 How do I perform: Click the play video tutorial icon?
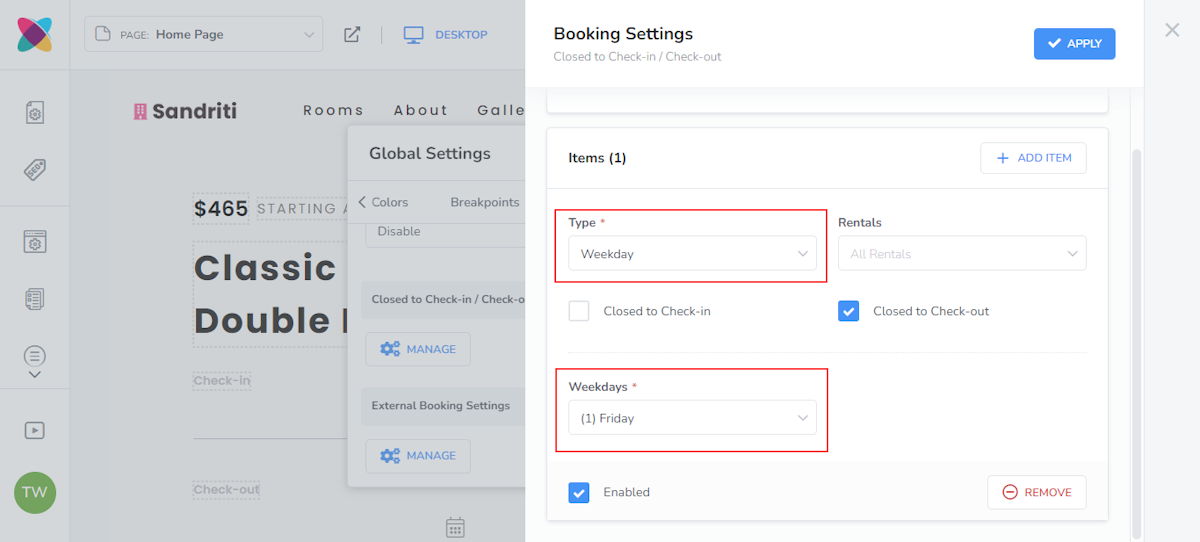click(x=35, y=430)
